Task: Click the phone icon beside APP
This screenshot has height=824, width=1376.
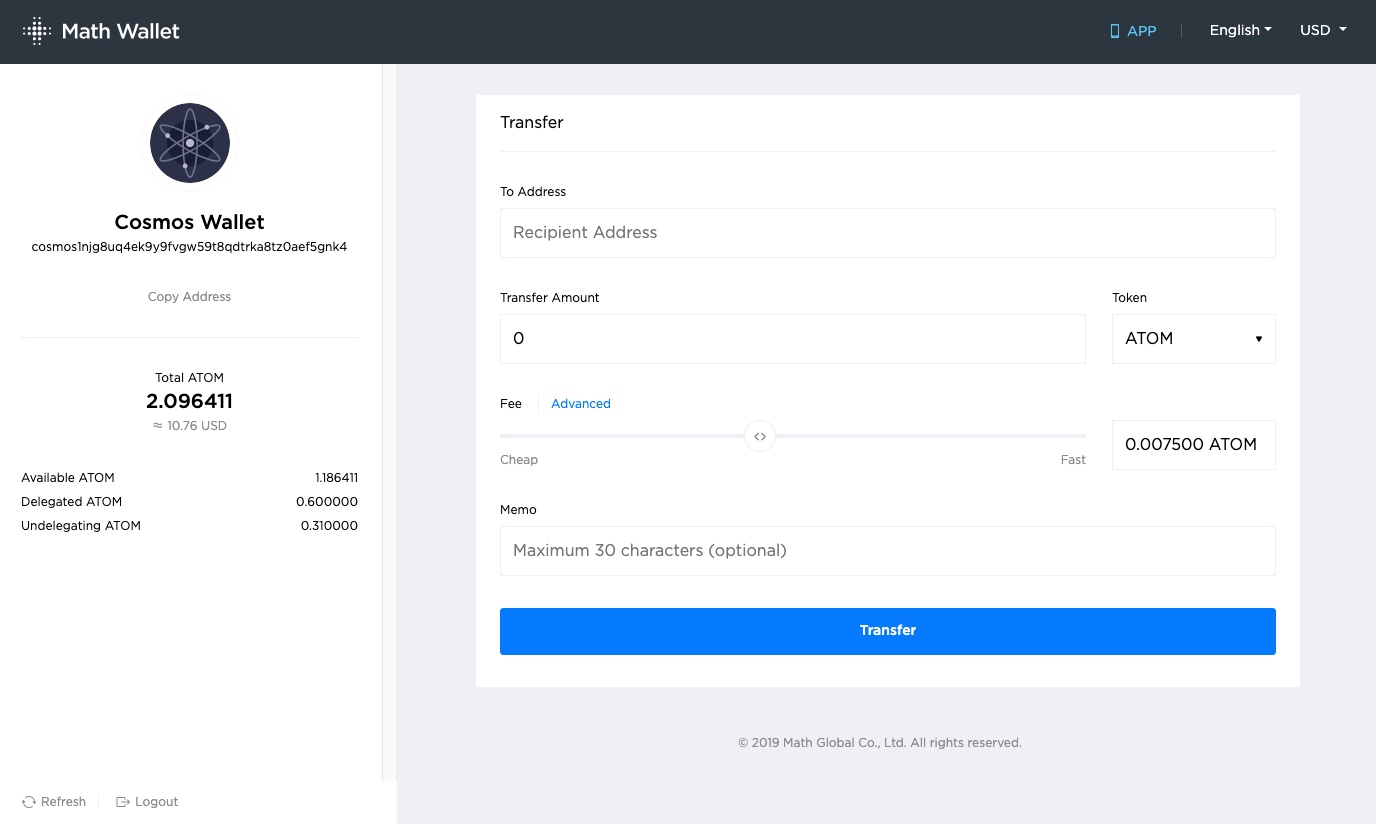Action: click(x=1115, y=31)
